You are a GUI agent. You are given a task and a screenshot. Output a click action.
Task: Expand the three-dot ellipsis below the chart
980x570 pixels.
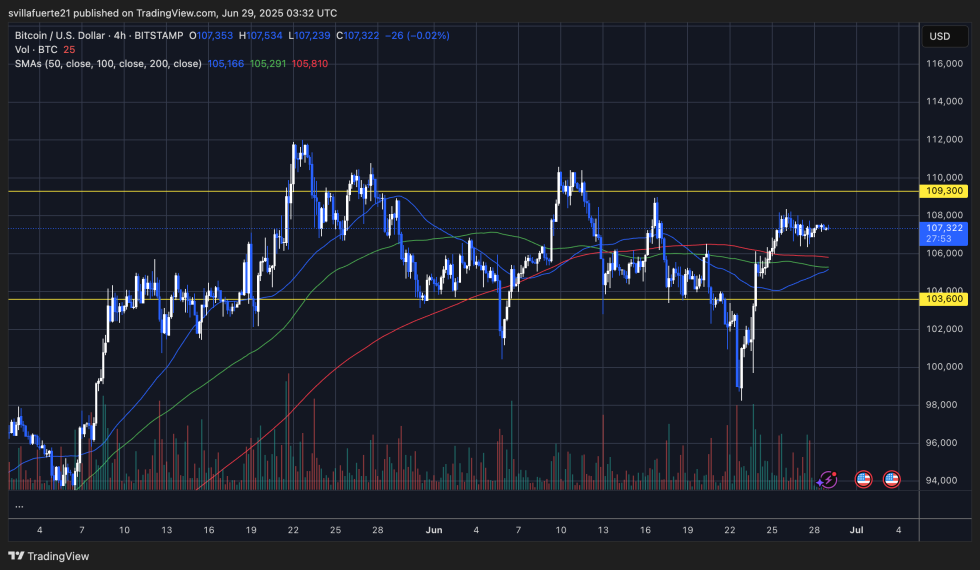coord(19,506)
